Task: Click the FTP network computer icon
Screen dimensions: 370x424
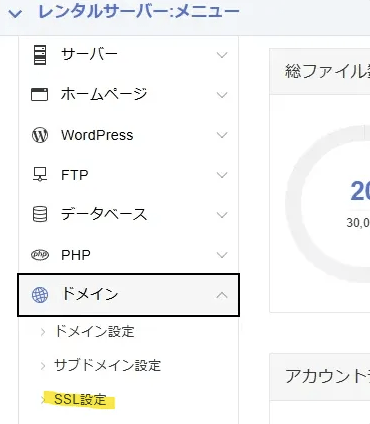Action: click(40, 175)
